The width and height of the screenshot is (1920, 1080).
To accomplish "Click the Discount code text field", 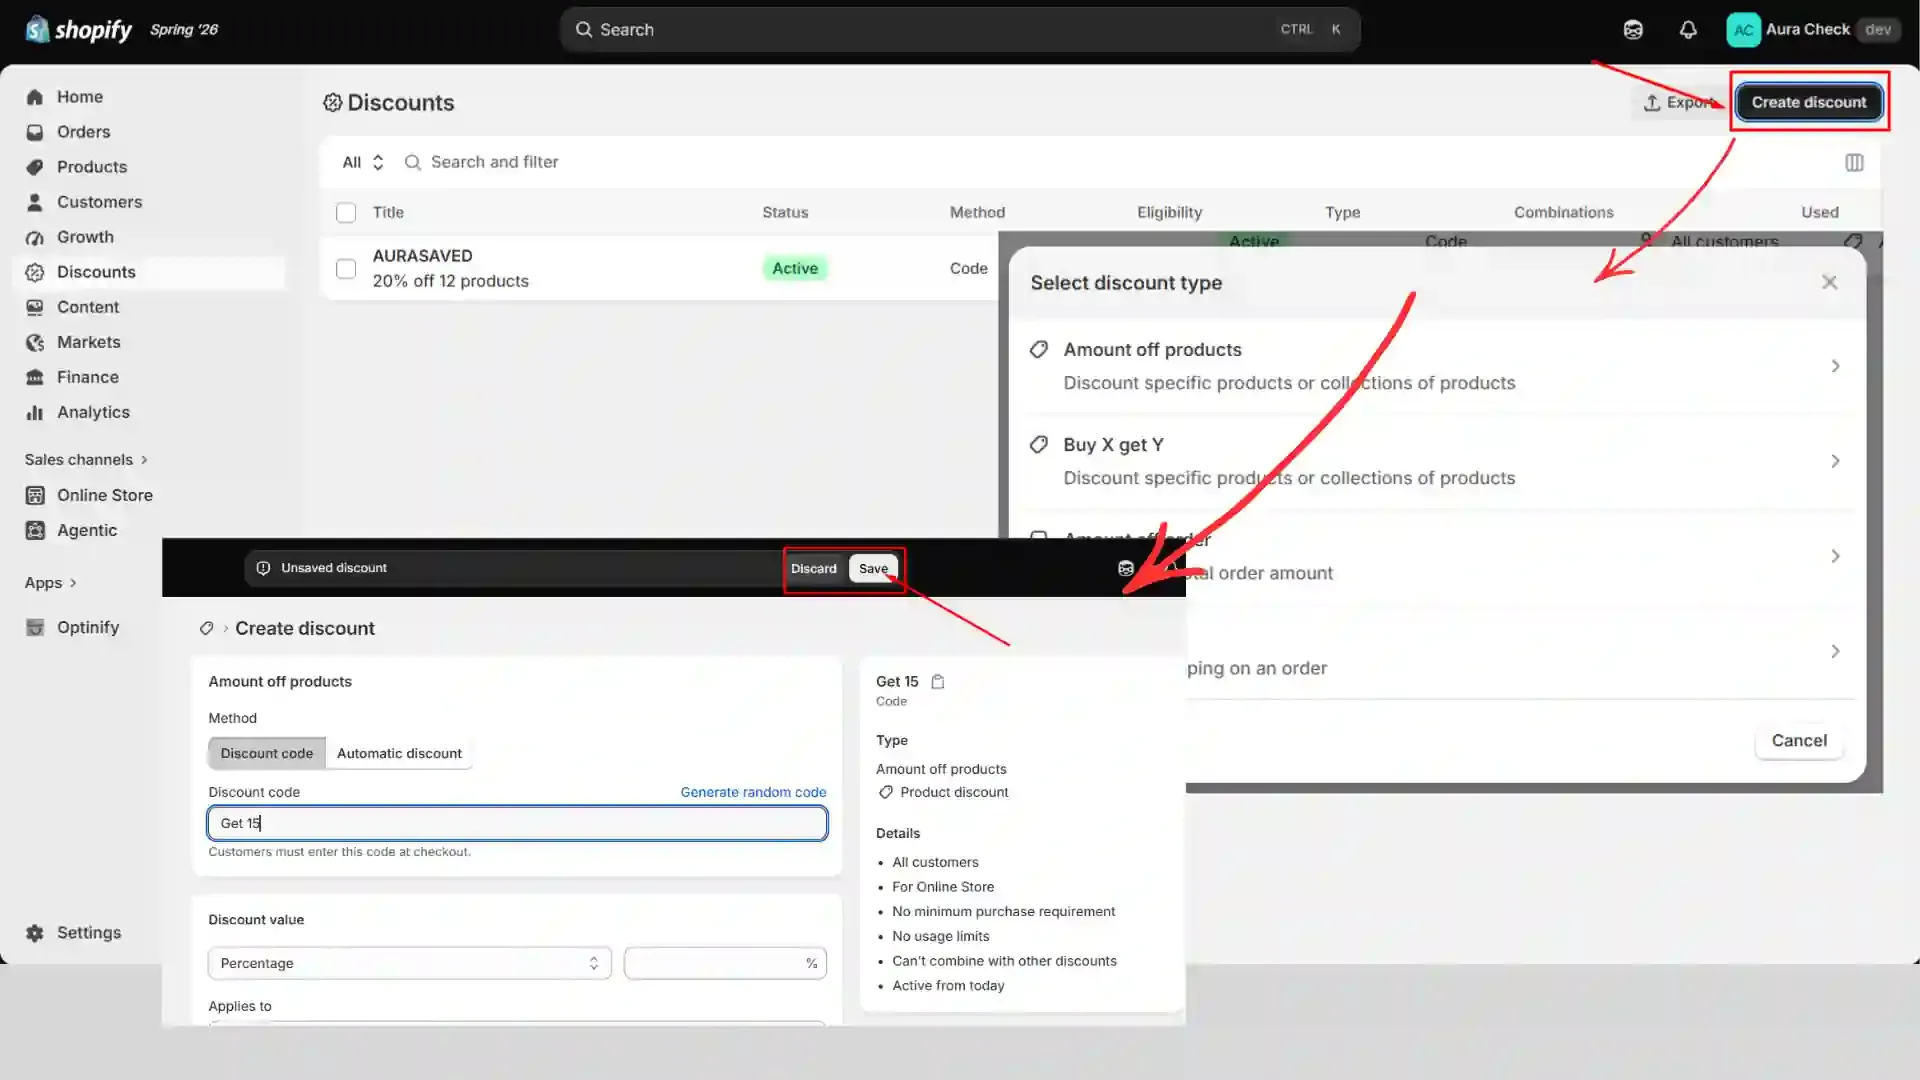I will 517,823.
